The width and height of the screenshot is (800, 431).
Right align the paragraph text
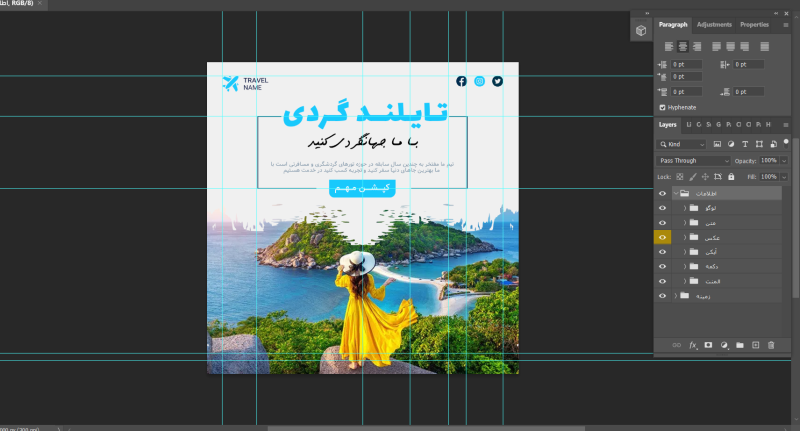[697, 46]
